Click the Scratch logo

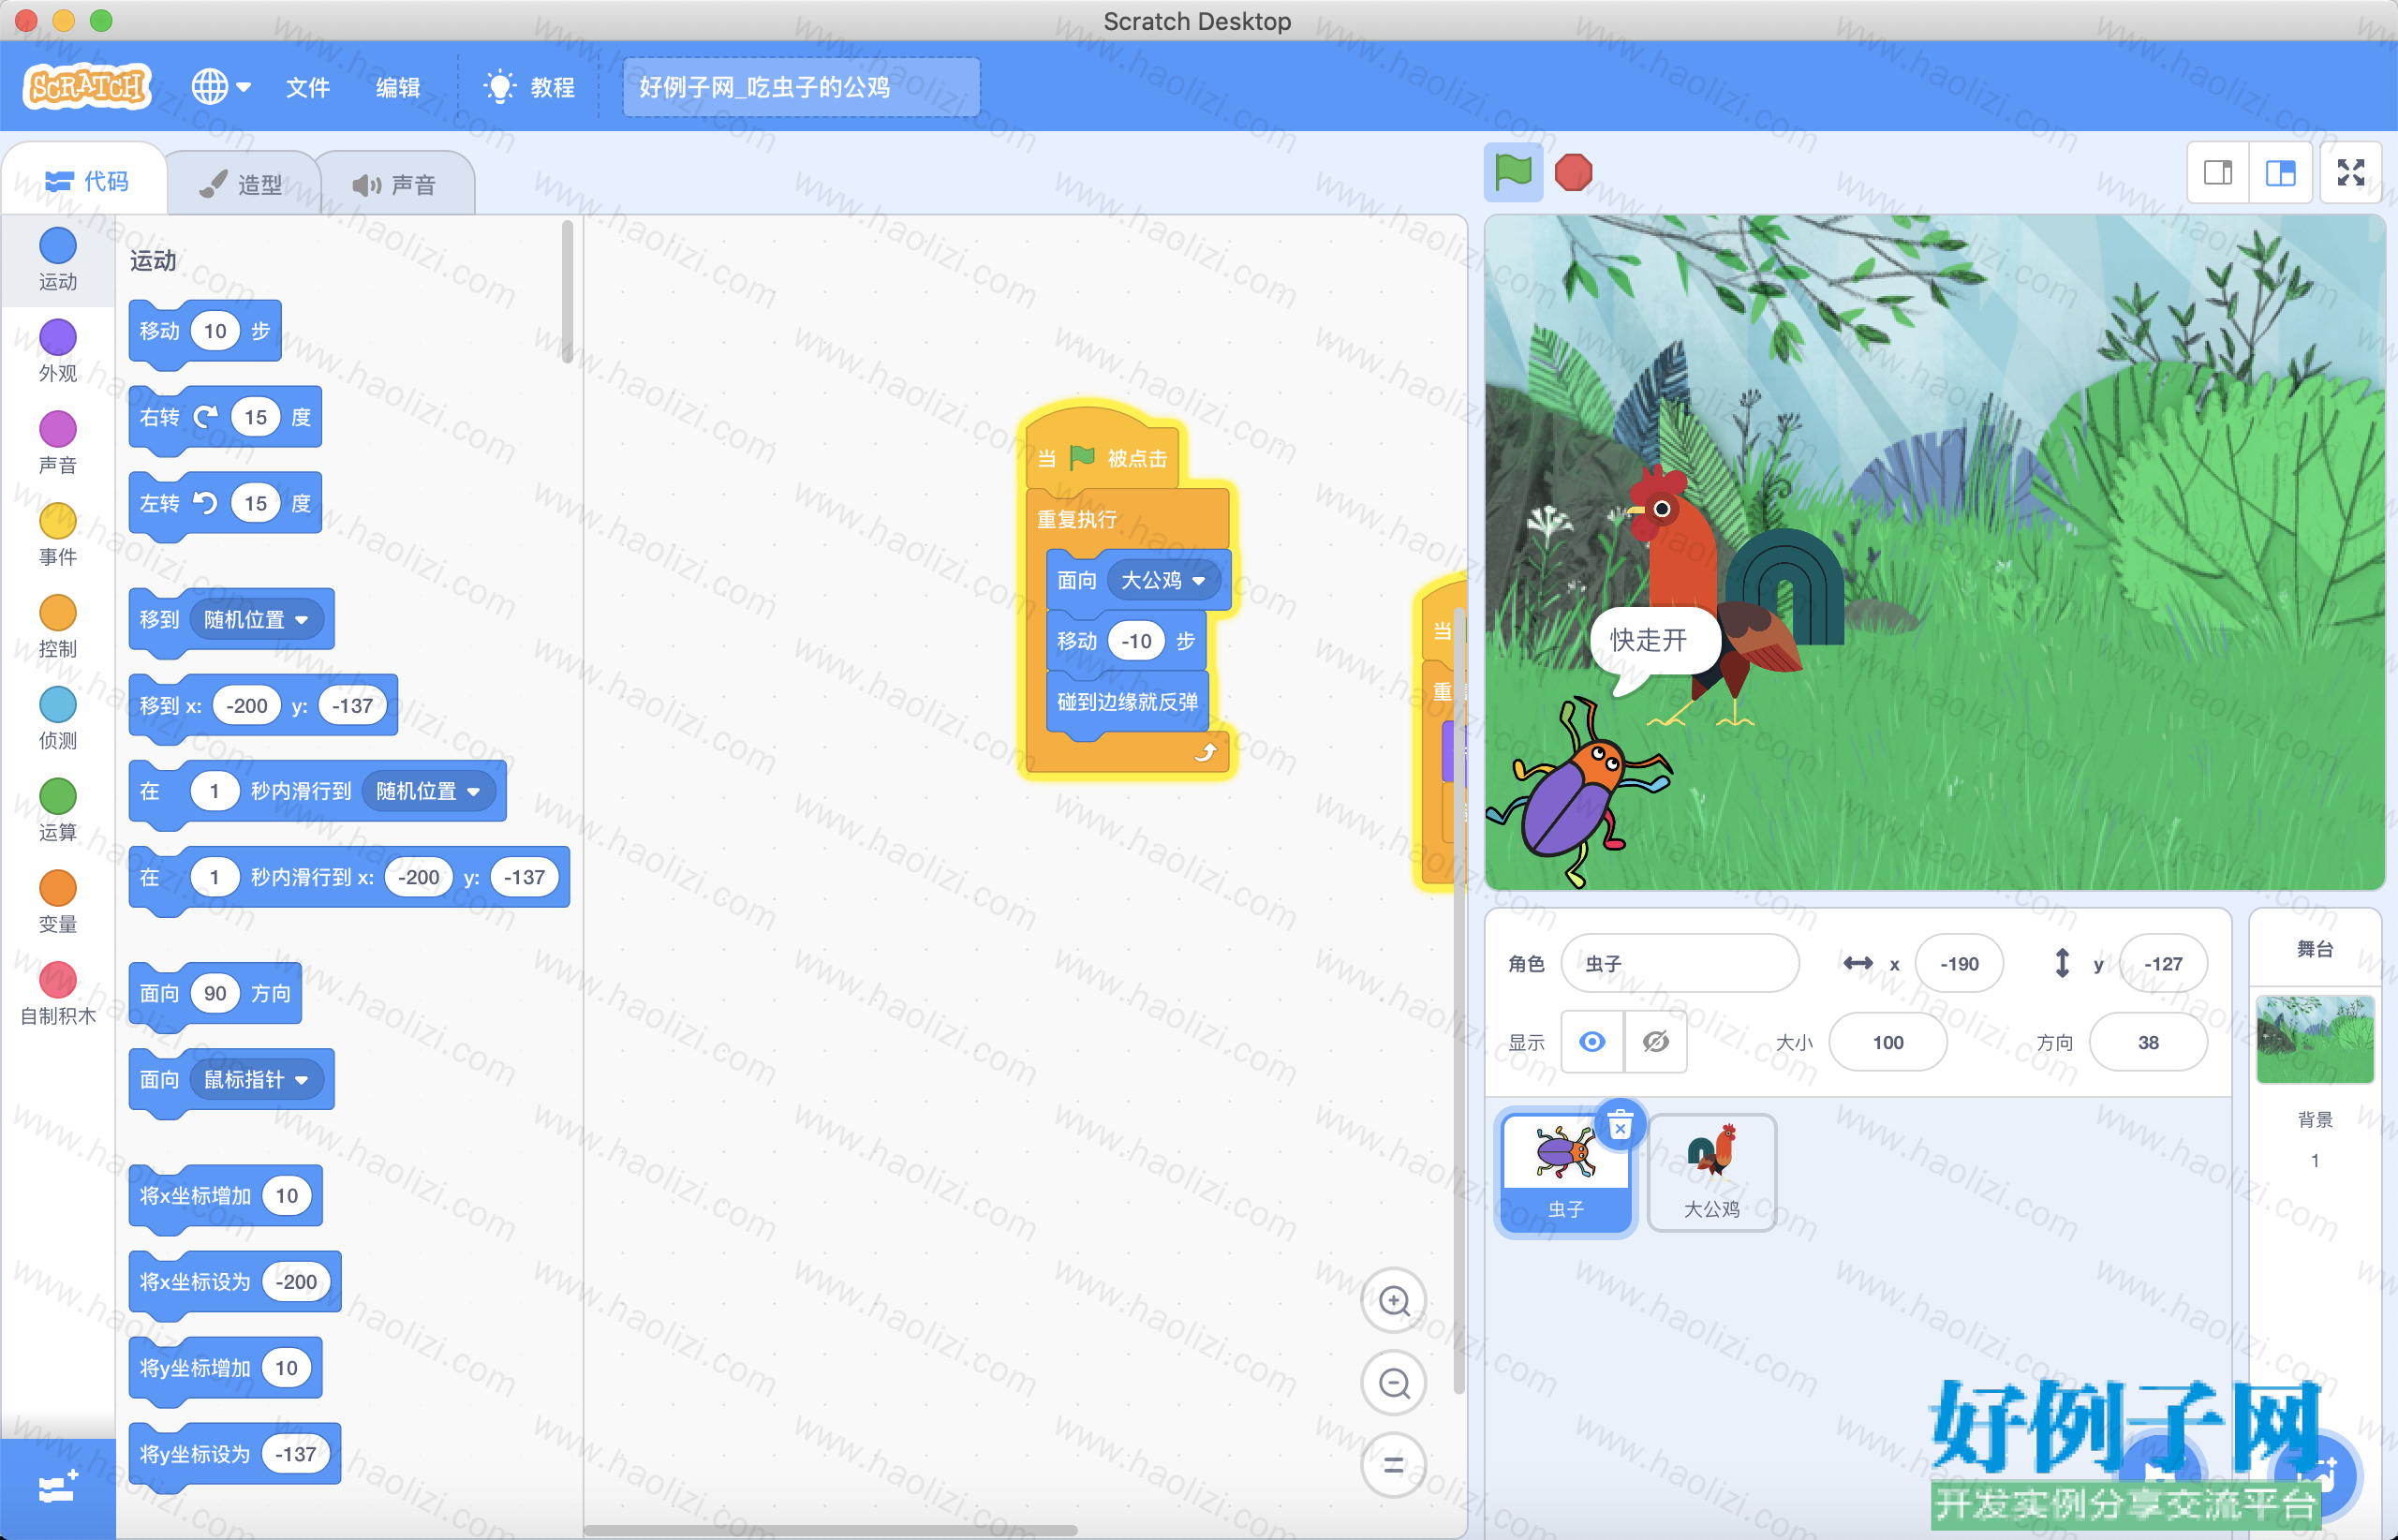click(87, 87)
